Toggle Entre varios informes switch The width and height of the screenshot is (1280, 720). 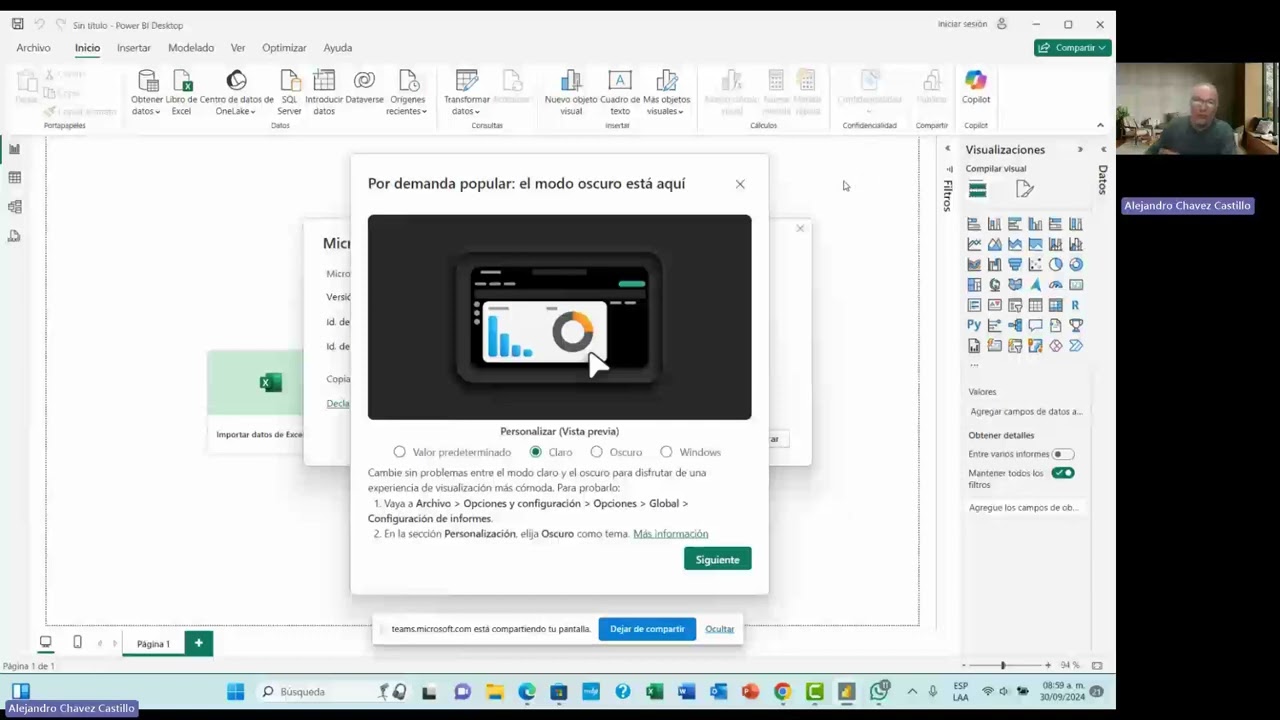click(1062, 454)
